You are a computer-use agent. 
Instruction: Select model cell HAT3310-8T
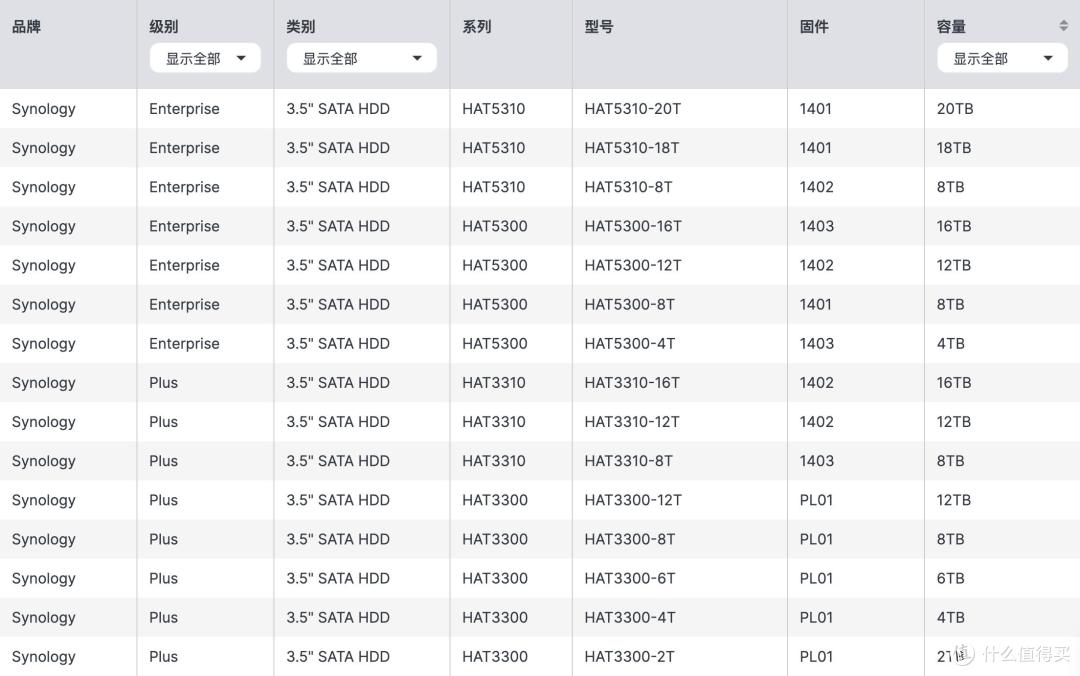pyautogui.click(x=628, y=461)
